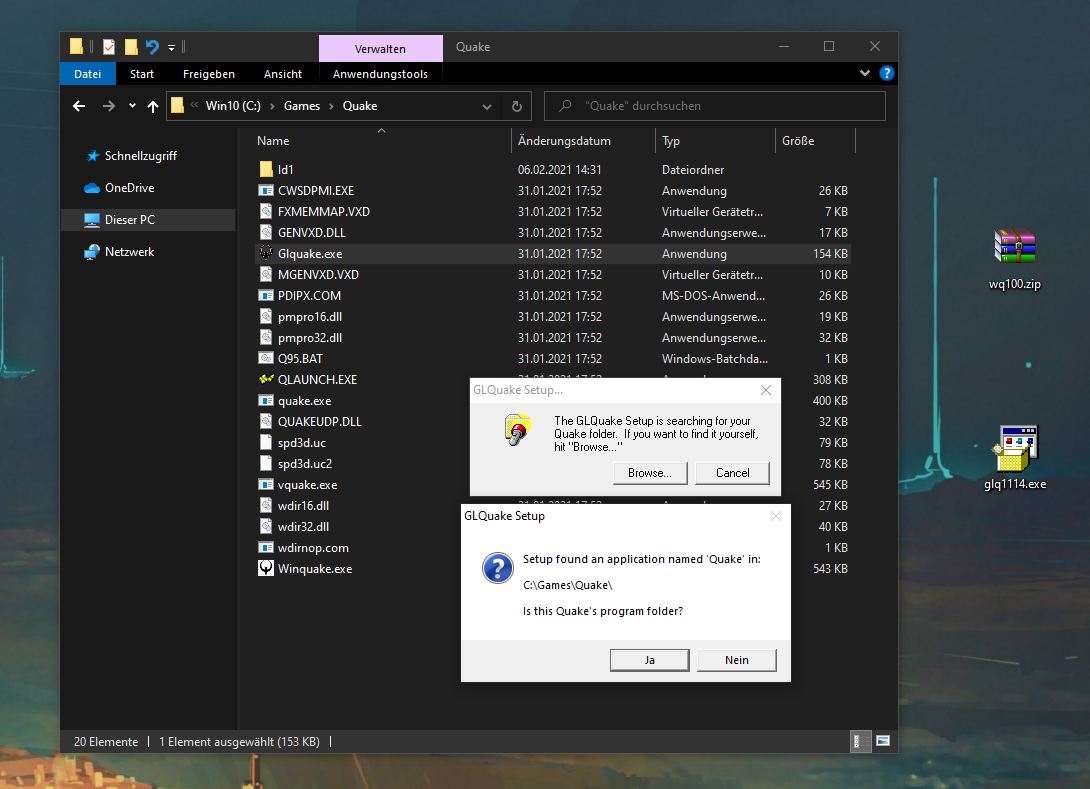Switch to the Ansicht ribbon tab
Viewport: 1090px width, 789px height.
[283, 74]
